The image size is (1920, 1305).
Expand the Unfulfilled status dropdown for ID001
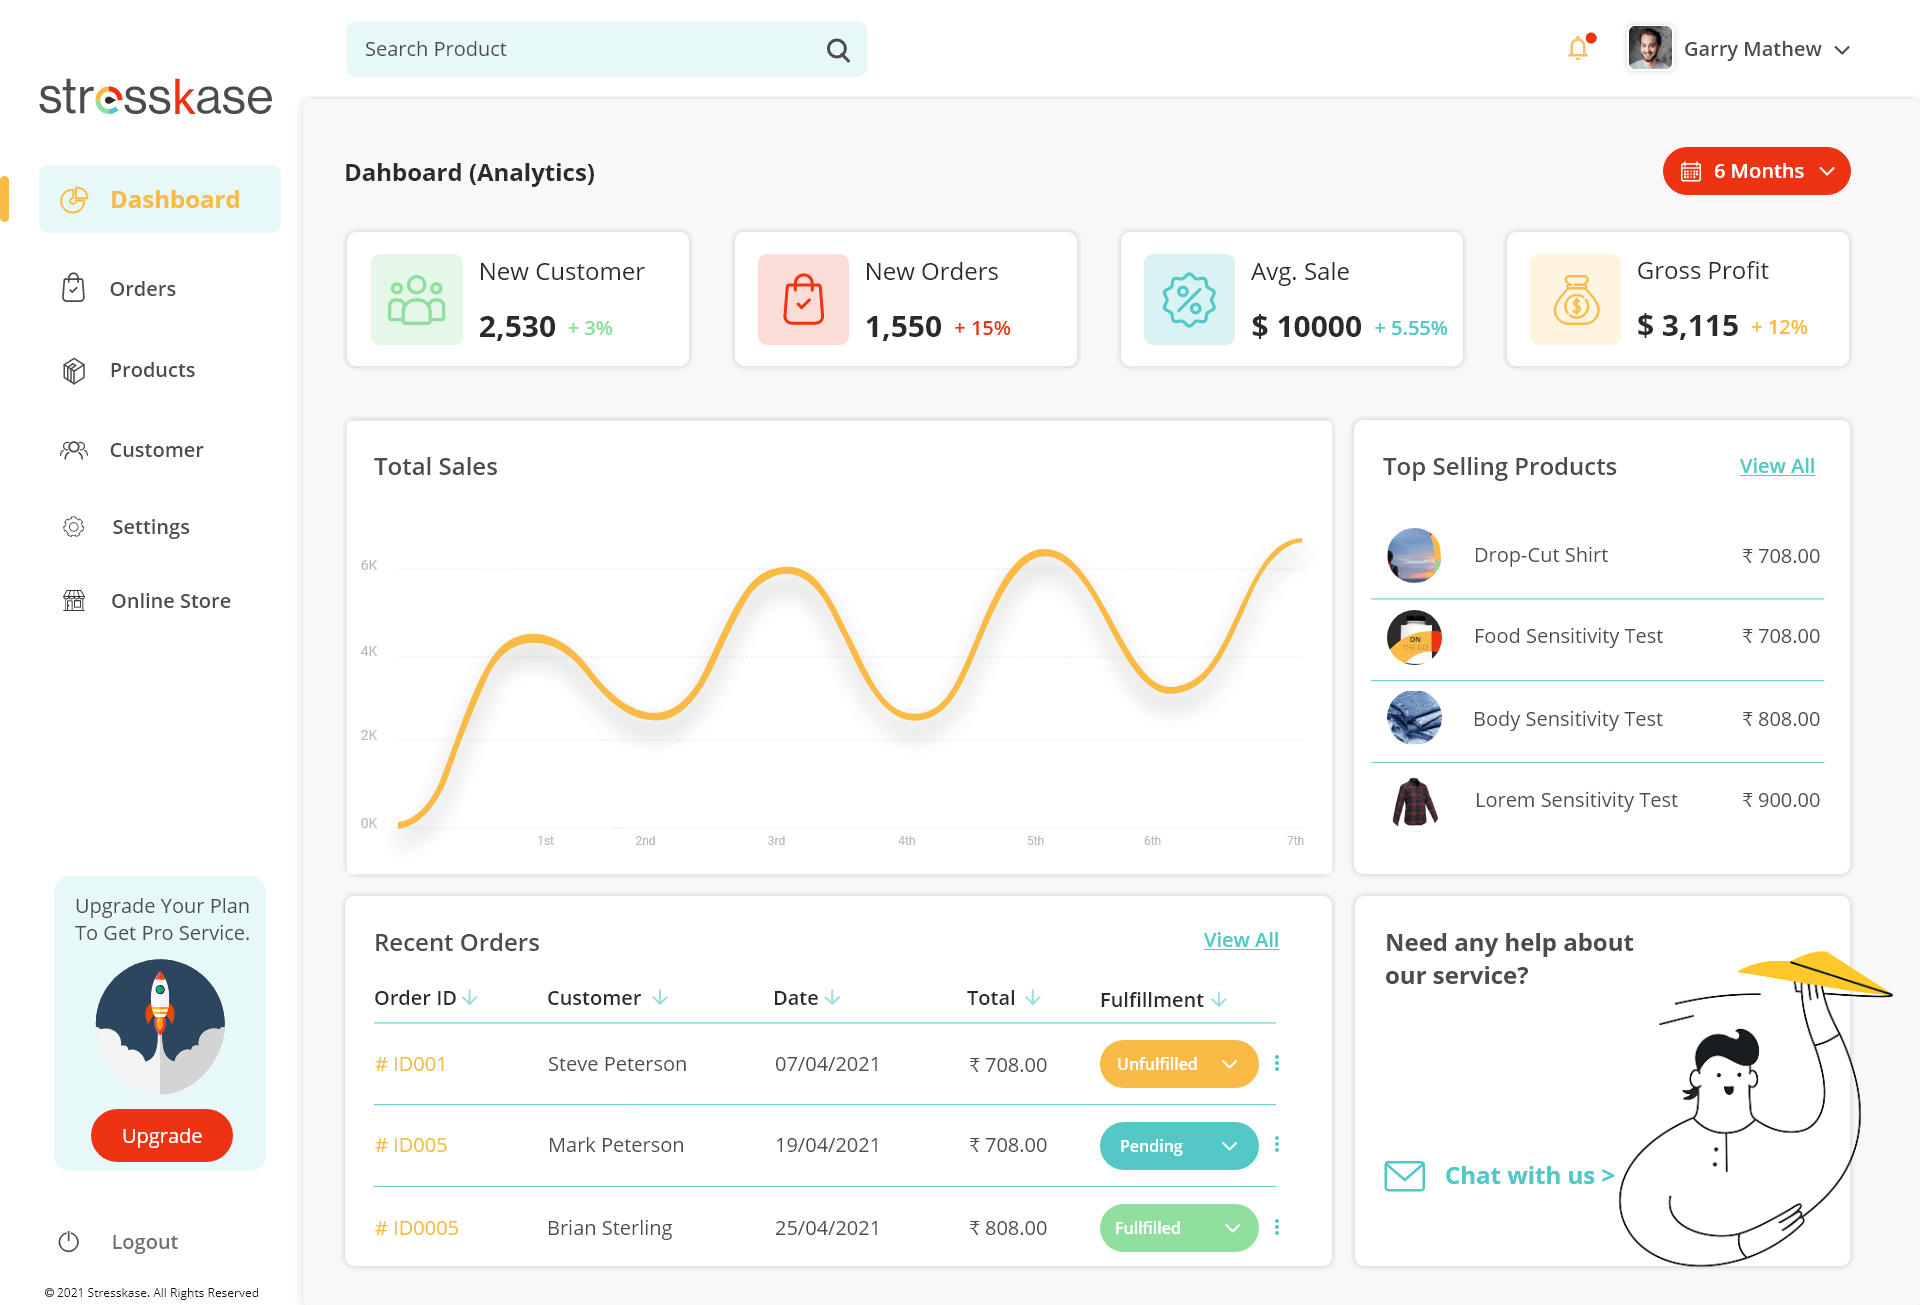pos(1229,1064)
